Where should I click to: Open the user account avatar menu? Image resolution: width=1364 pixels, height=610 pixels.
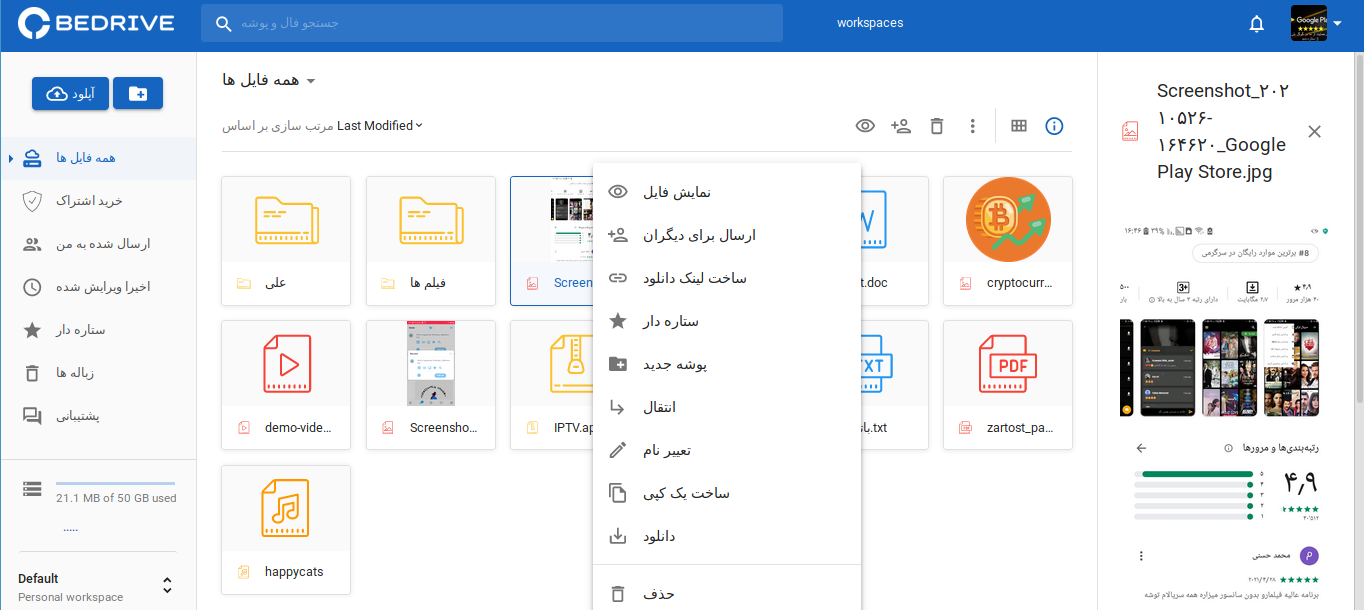pyautogui.click(x=1315, y=24)
